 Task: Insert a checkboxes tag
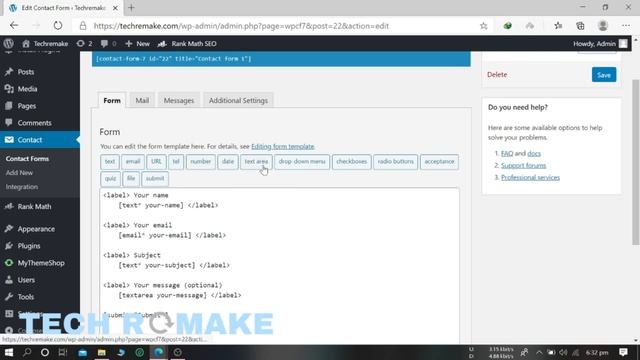pyautogui.click(x=351, y=162)
